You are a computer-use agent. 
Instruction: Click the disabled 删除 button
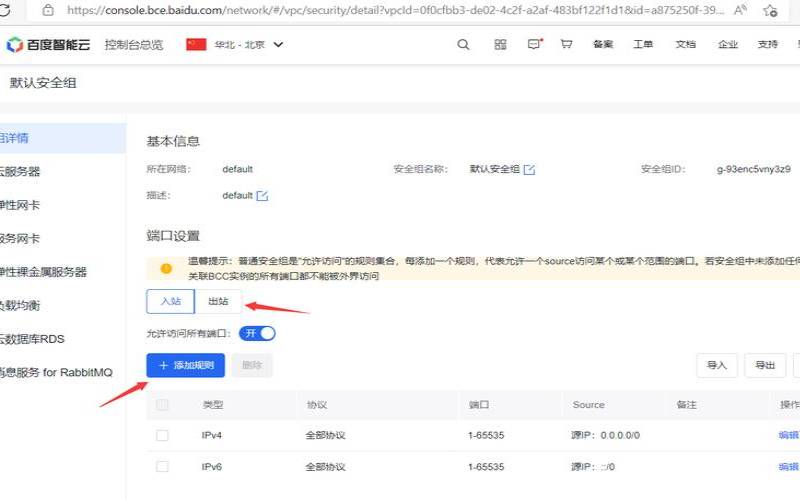click(x=252, y=365)
